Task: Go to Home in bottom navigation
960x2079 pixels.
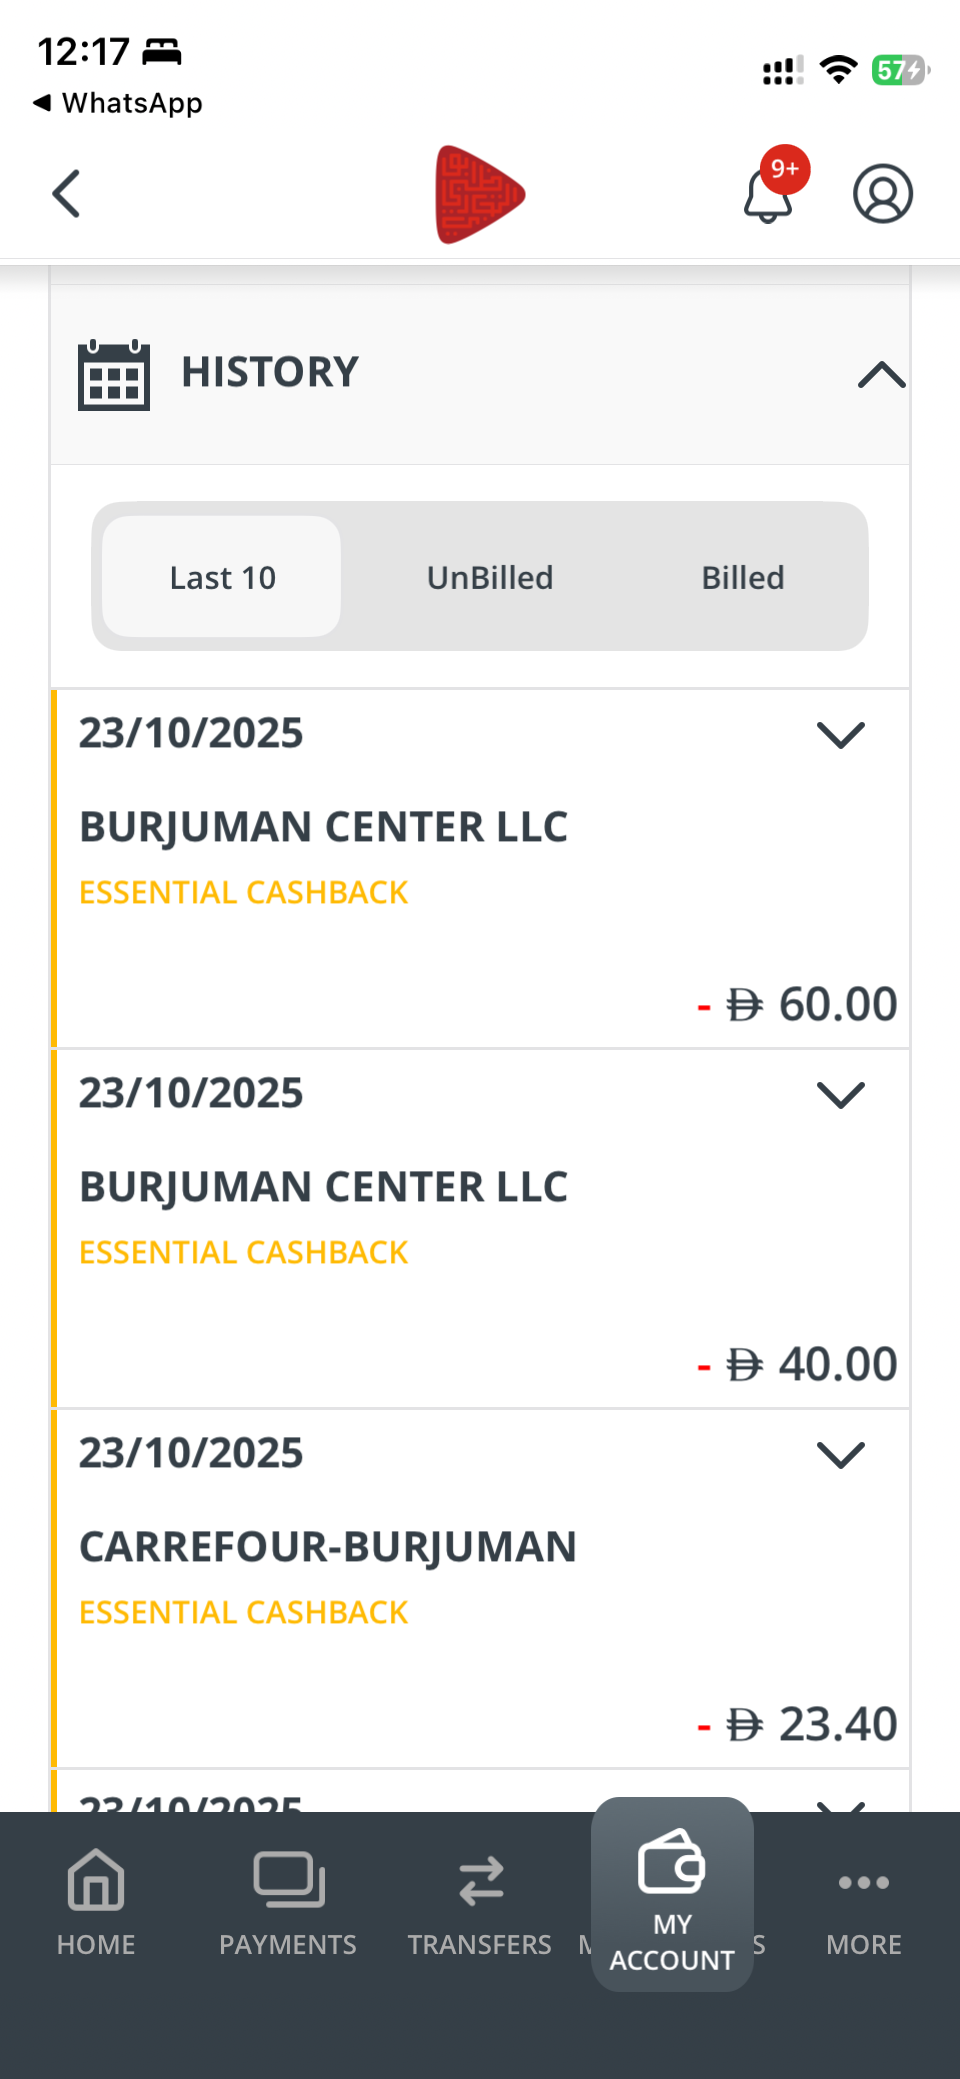Action: pos(96,1902)
